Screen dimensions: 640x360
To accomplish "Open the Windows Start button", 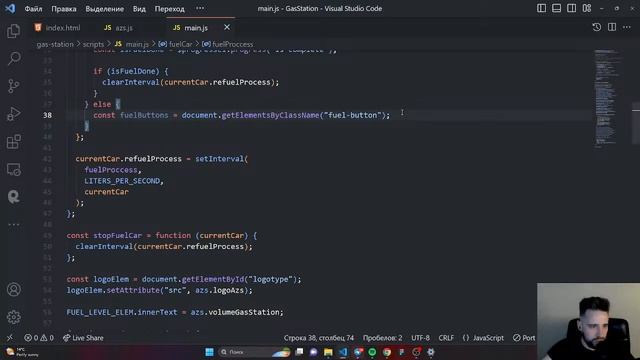I will (x=209, y=352).
